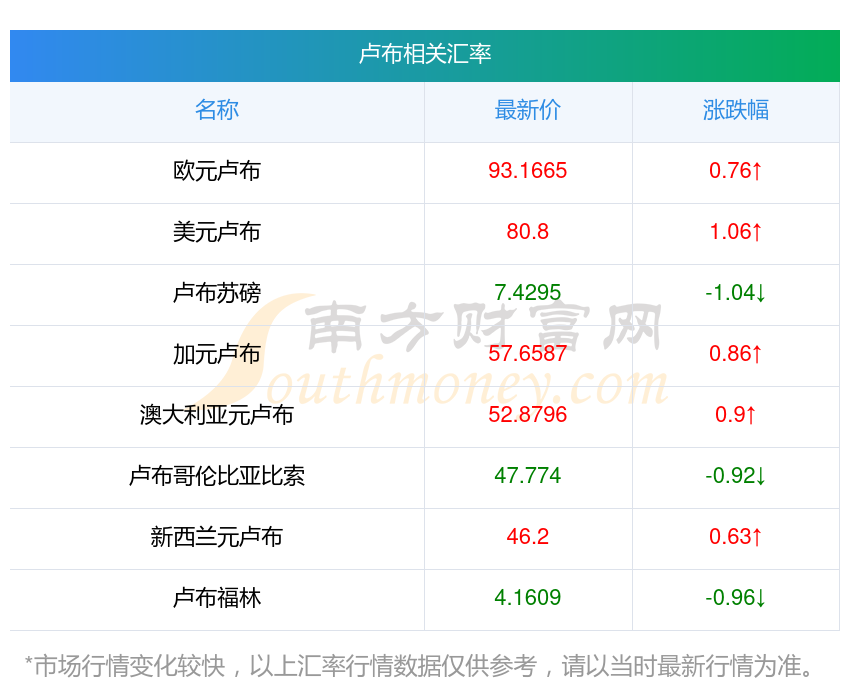
Task: Select the 名称 column header
Action: (x=217, y=110)
